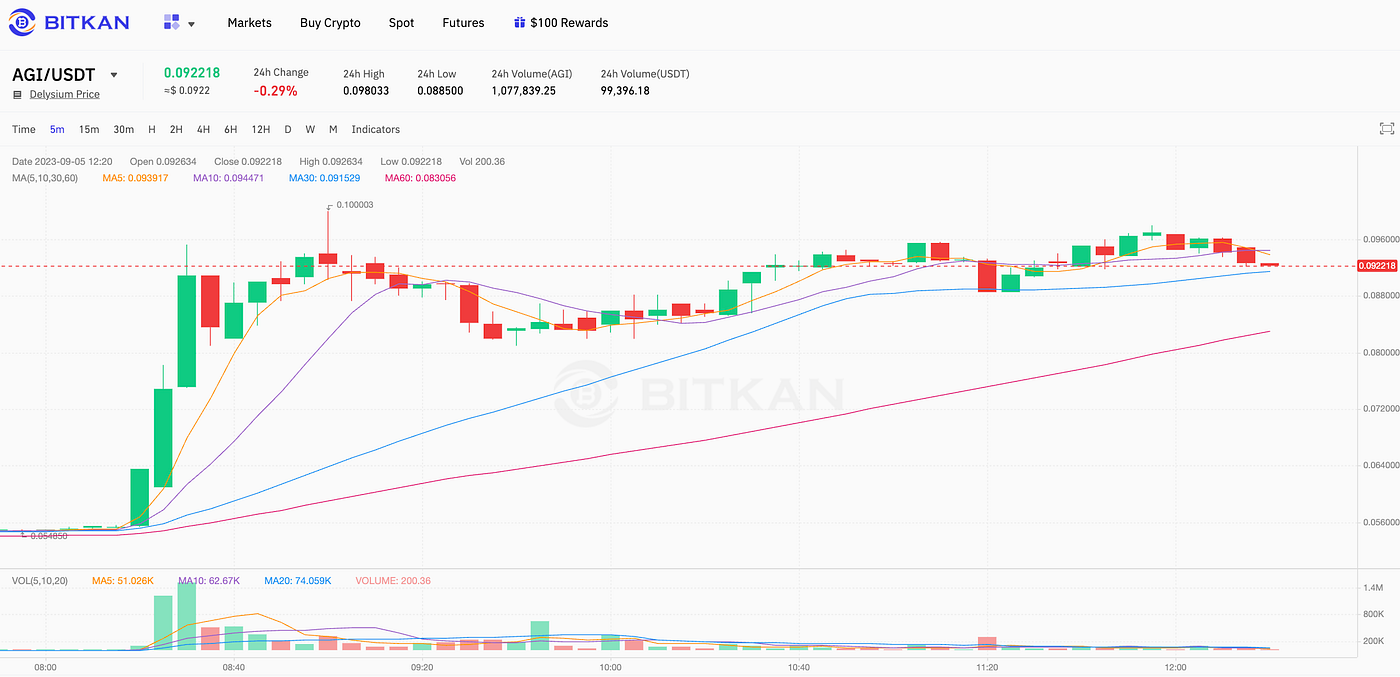Screen dimensions: 1400x677
Task: Open the apps grid icon in header
Action: [172, 22]
